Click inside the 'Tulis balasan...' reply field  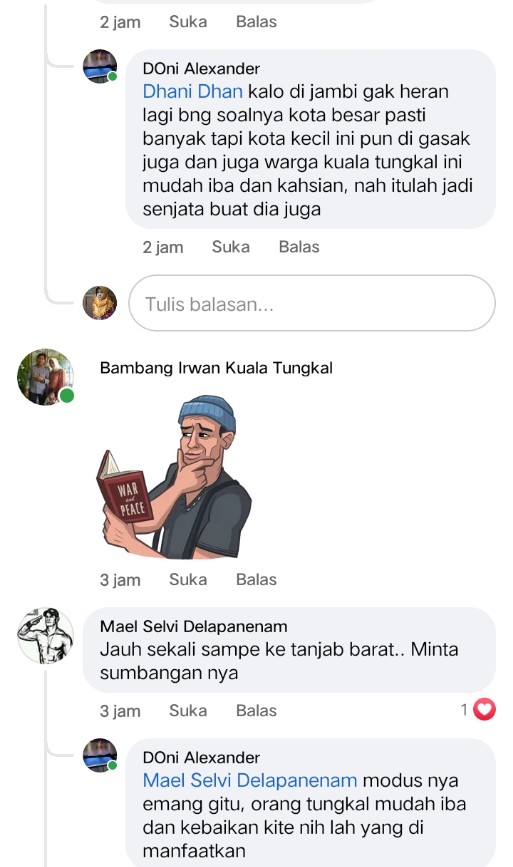click(312, 303)
